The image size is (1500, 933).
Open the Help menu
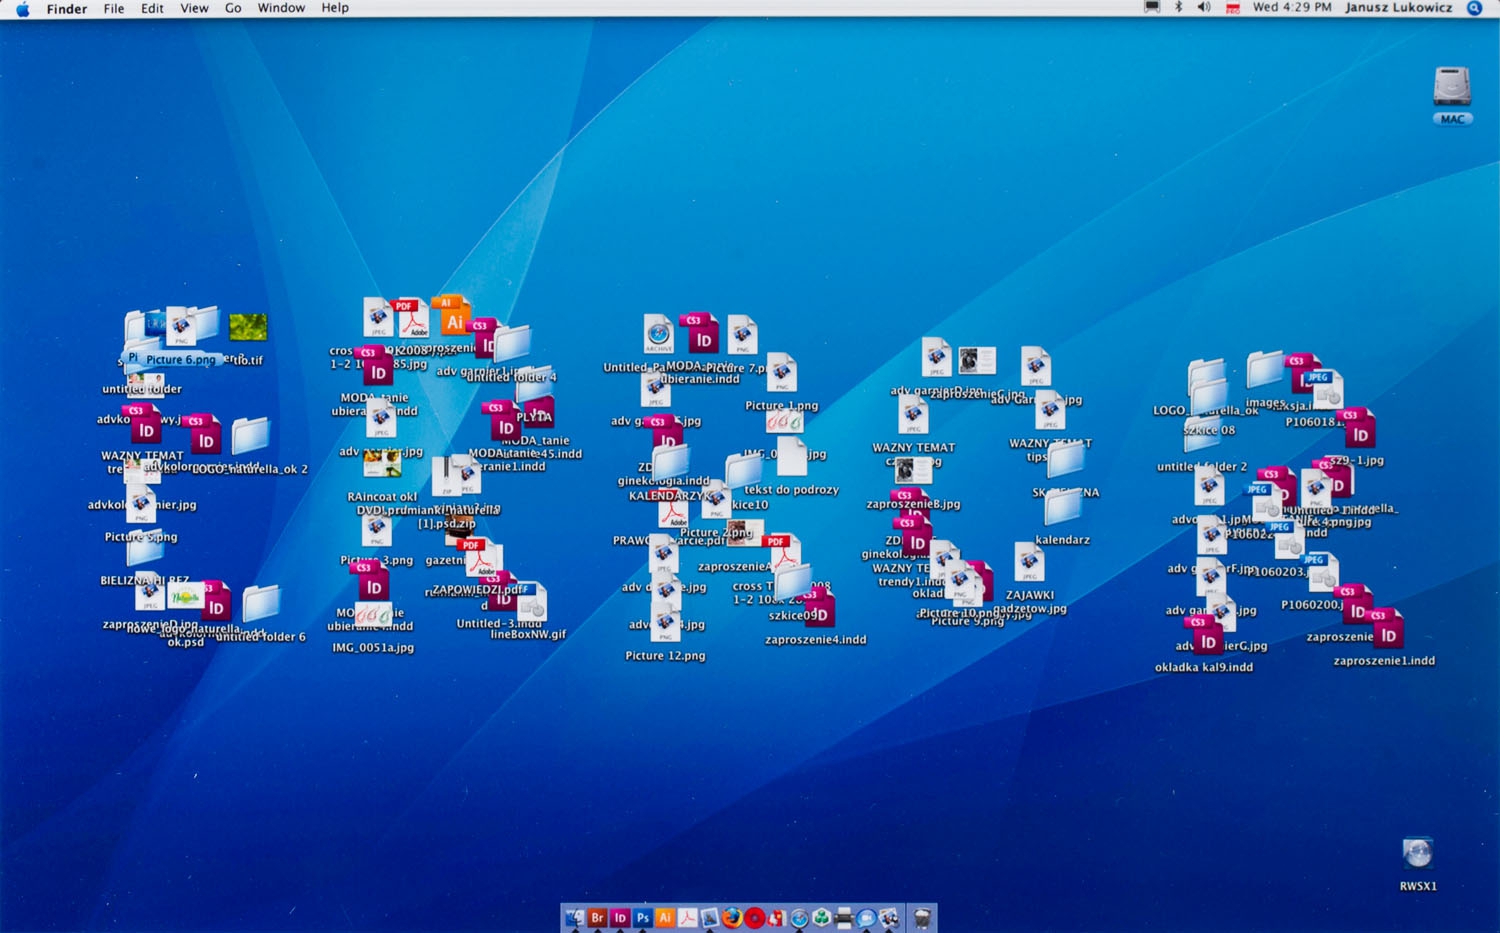(x=335, y=8)
